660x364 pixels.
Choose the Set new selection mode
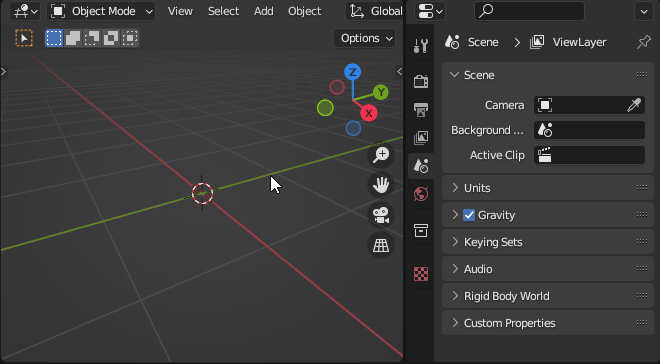tap(54, 38)
